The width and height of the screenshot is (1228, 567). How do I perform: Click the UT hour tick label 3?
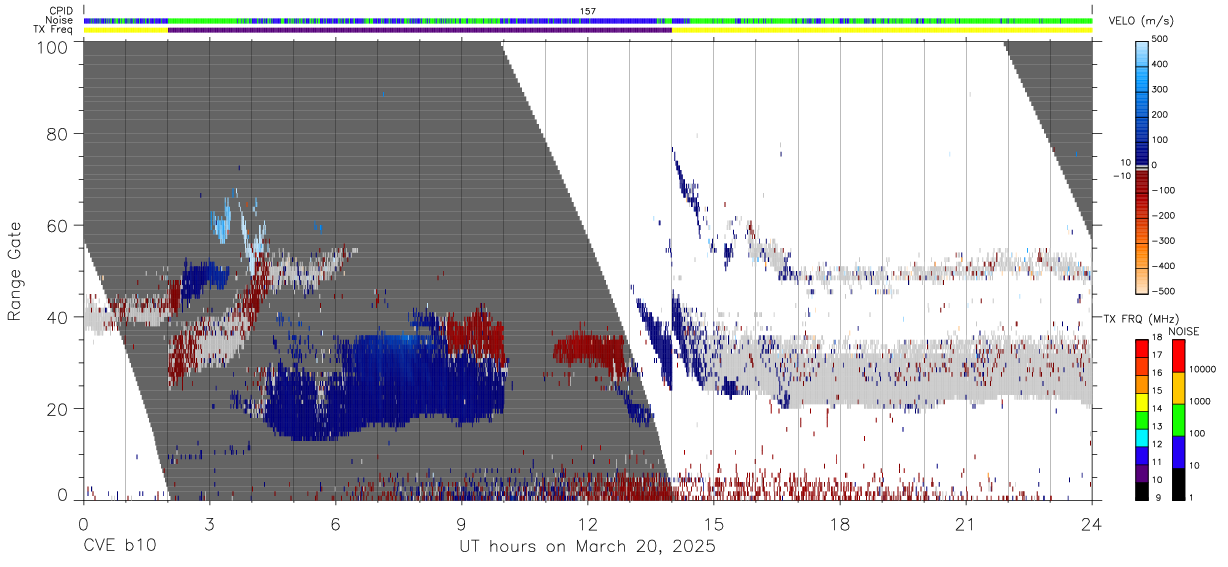click(x=209, y=524)
